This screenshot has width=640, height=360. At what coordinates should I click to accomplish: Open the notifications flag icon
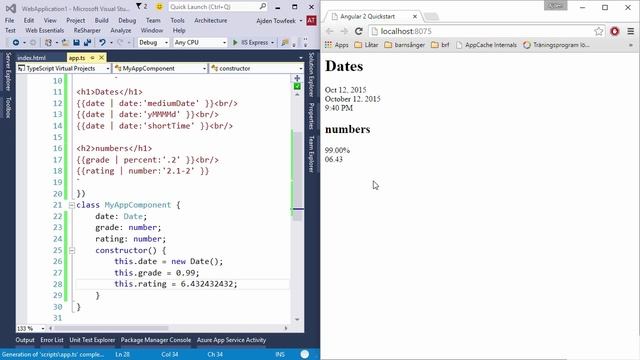click(139, 7)
